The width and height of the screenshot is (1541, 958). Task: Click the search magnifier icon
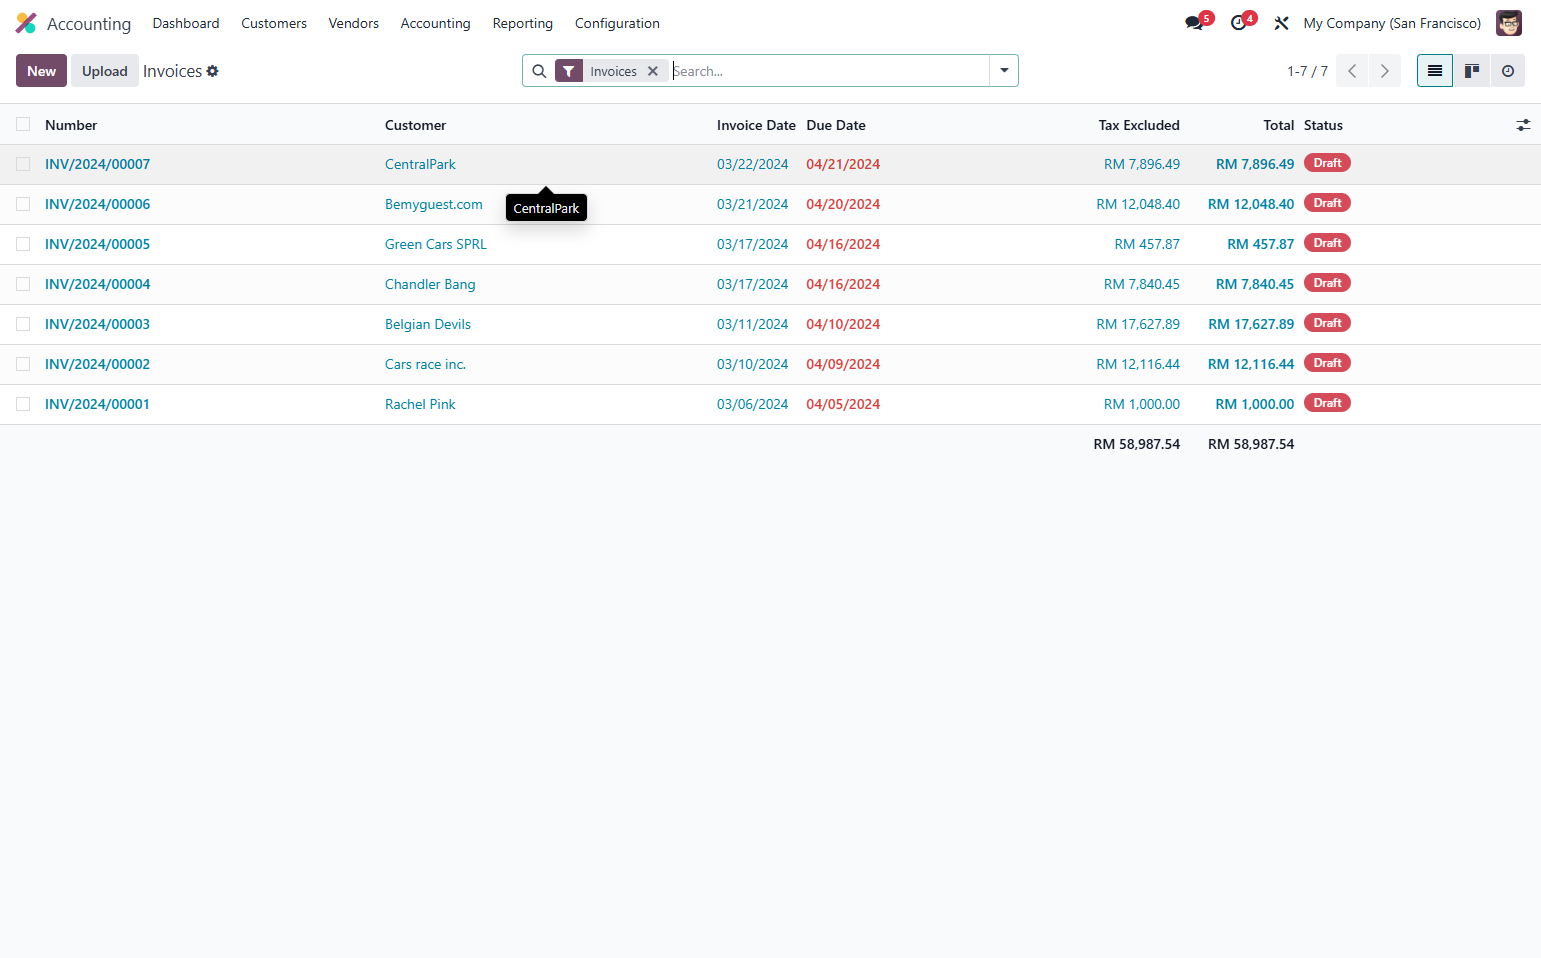coord(539,71)
